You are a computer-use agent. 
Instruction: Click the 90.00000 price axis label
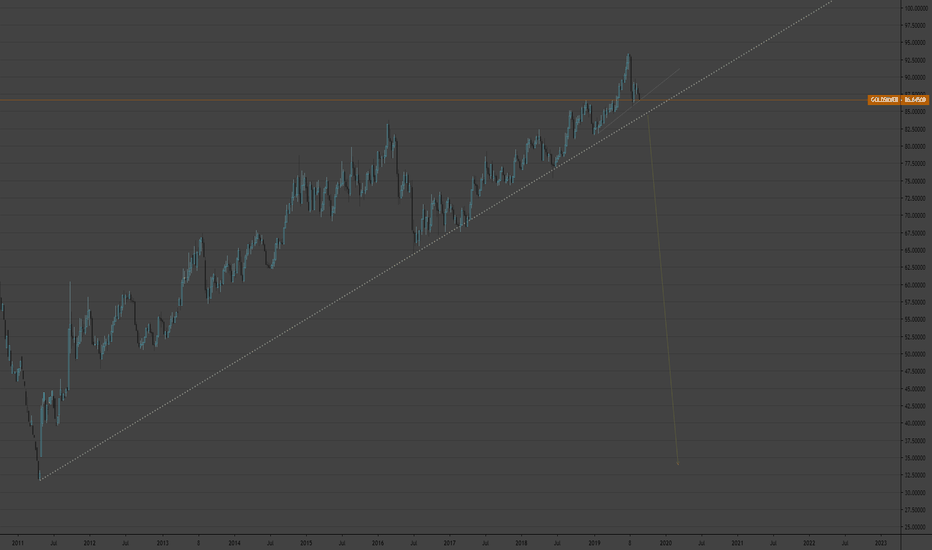(x=915, y=77)
